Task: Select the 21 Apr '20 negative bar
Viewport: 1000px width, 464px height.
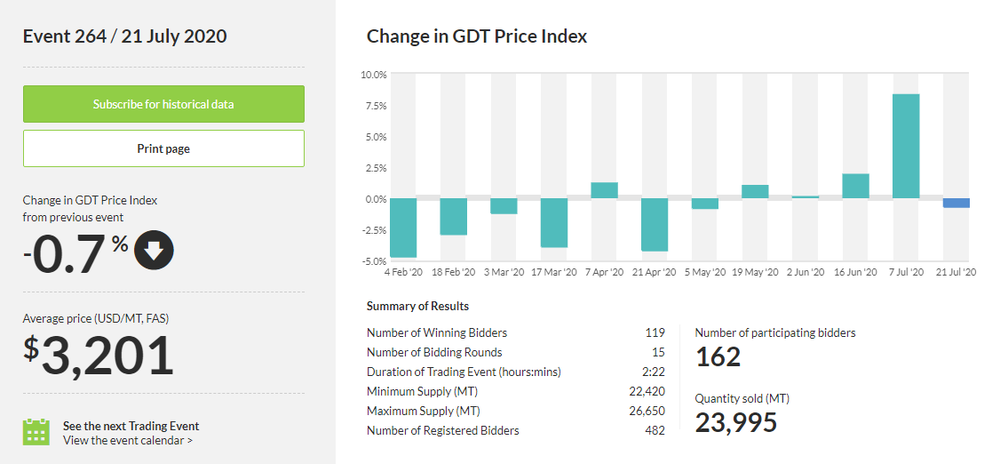Action: click(x=655, y=224)
